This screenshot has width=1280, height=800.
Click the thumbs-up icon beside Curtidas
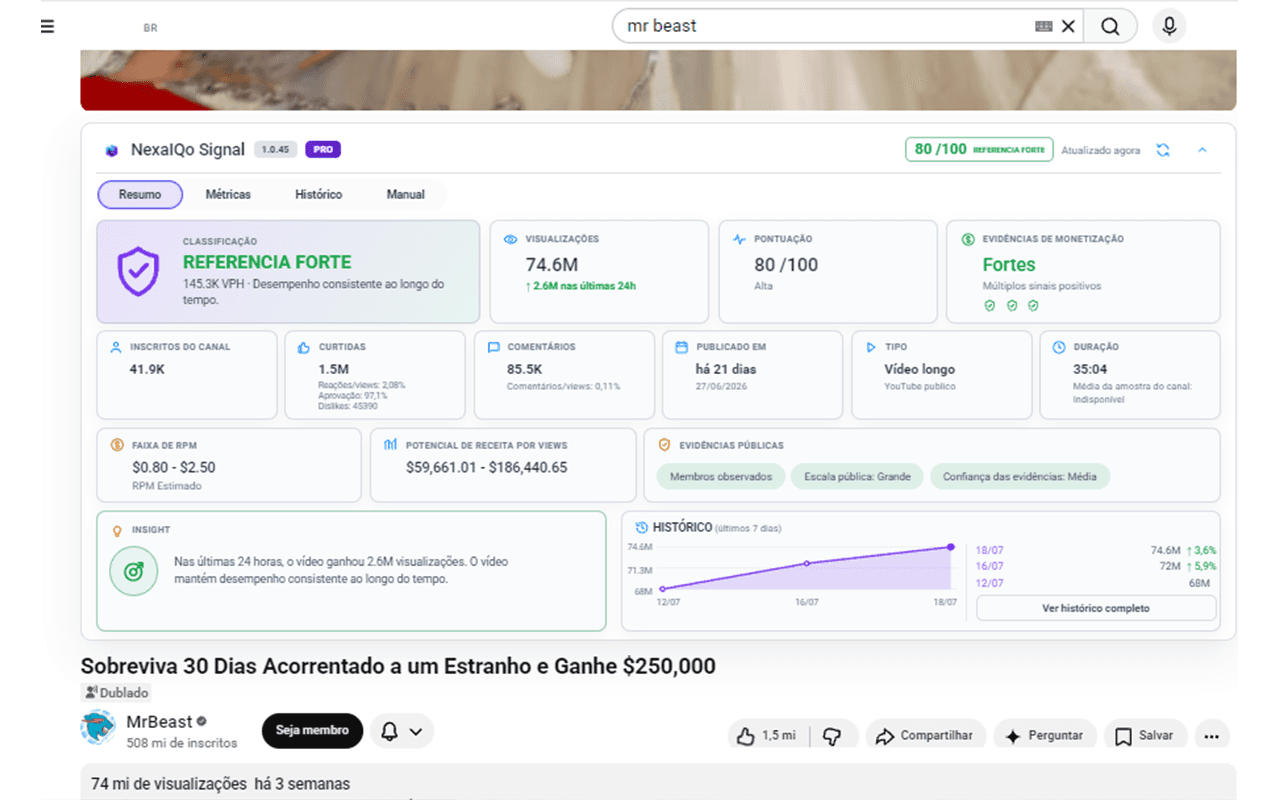coord(304,347)
